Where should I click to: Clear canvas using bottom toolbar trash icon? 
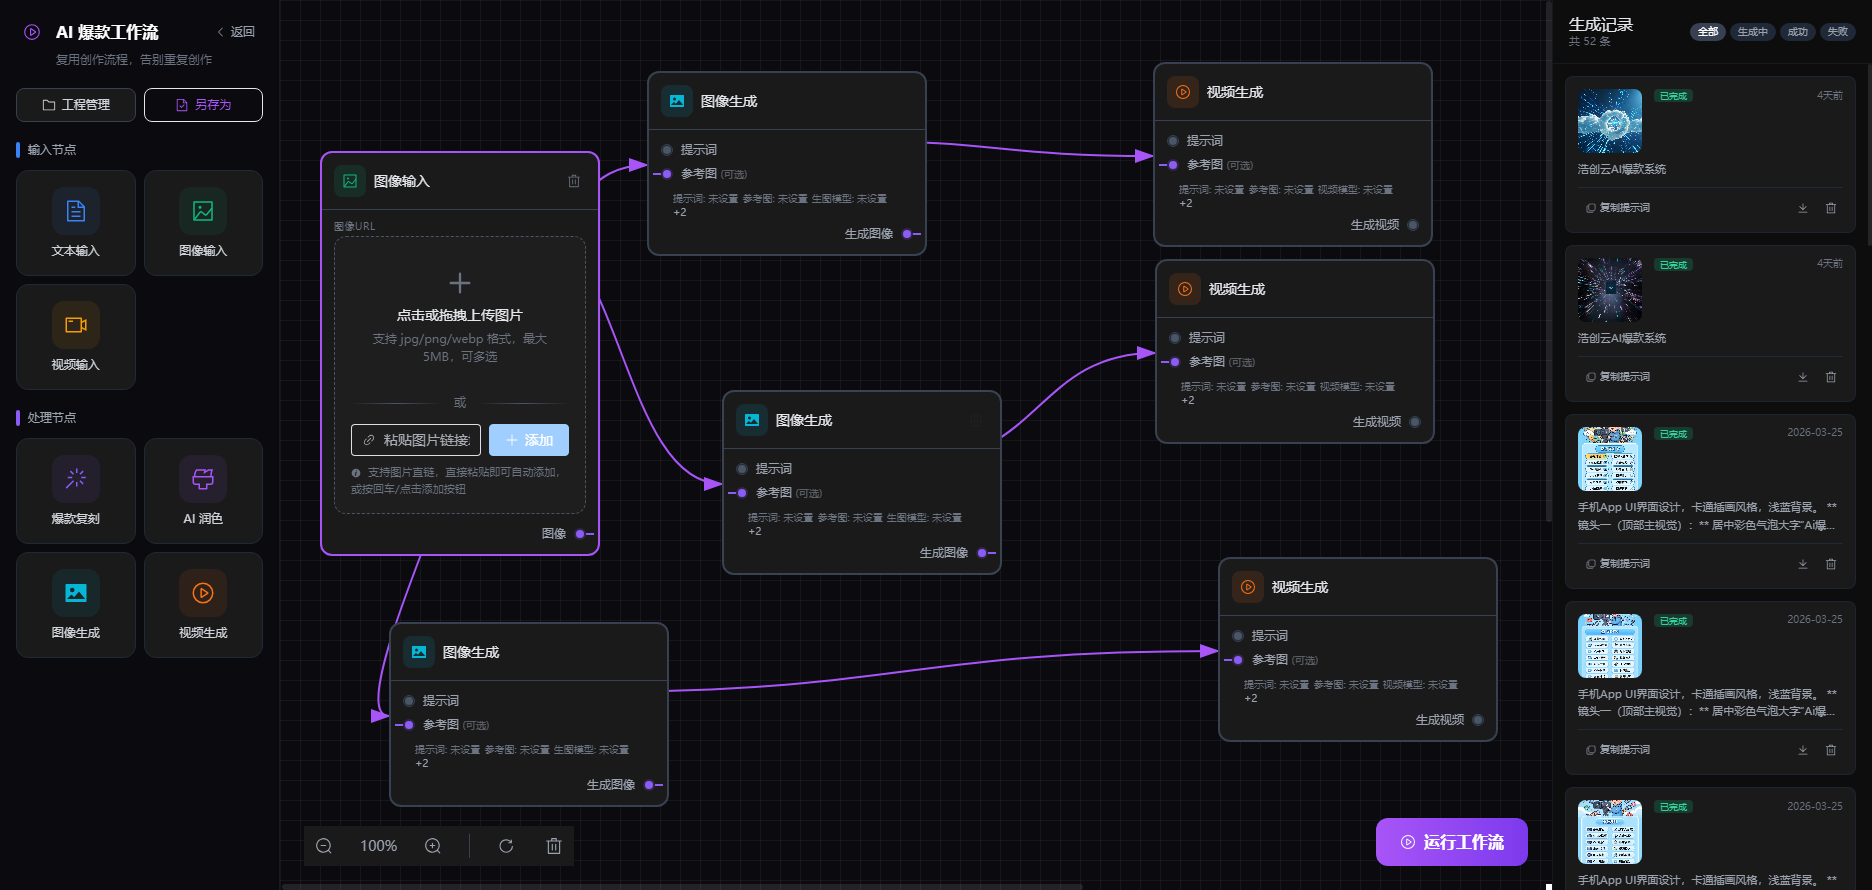(554, 846)
